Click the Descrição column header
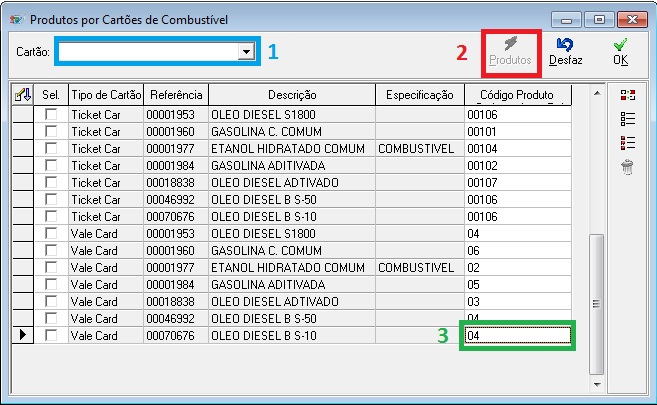The width and height of the screenshot is (657, 405). click(x=291, y=94)
